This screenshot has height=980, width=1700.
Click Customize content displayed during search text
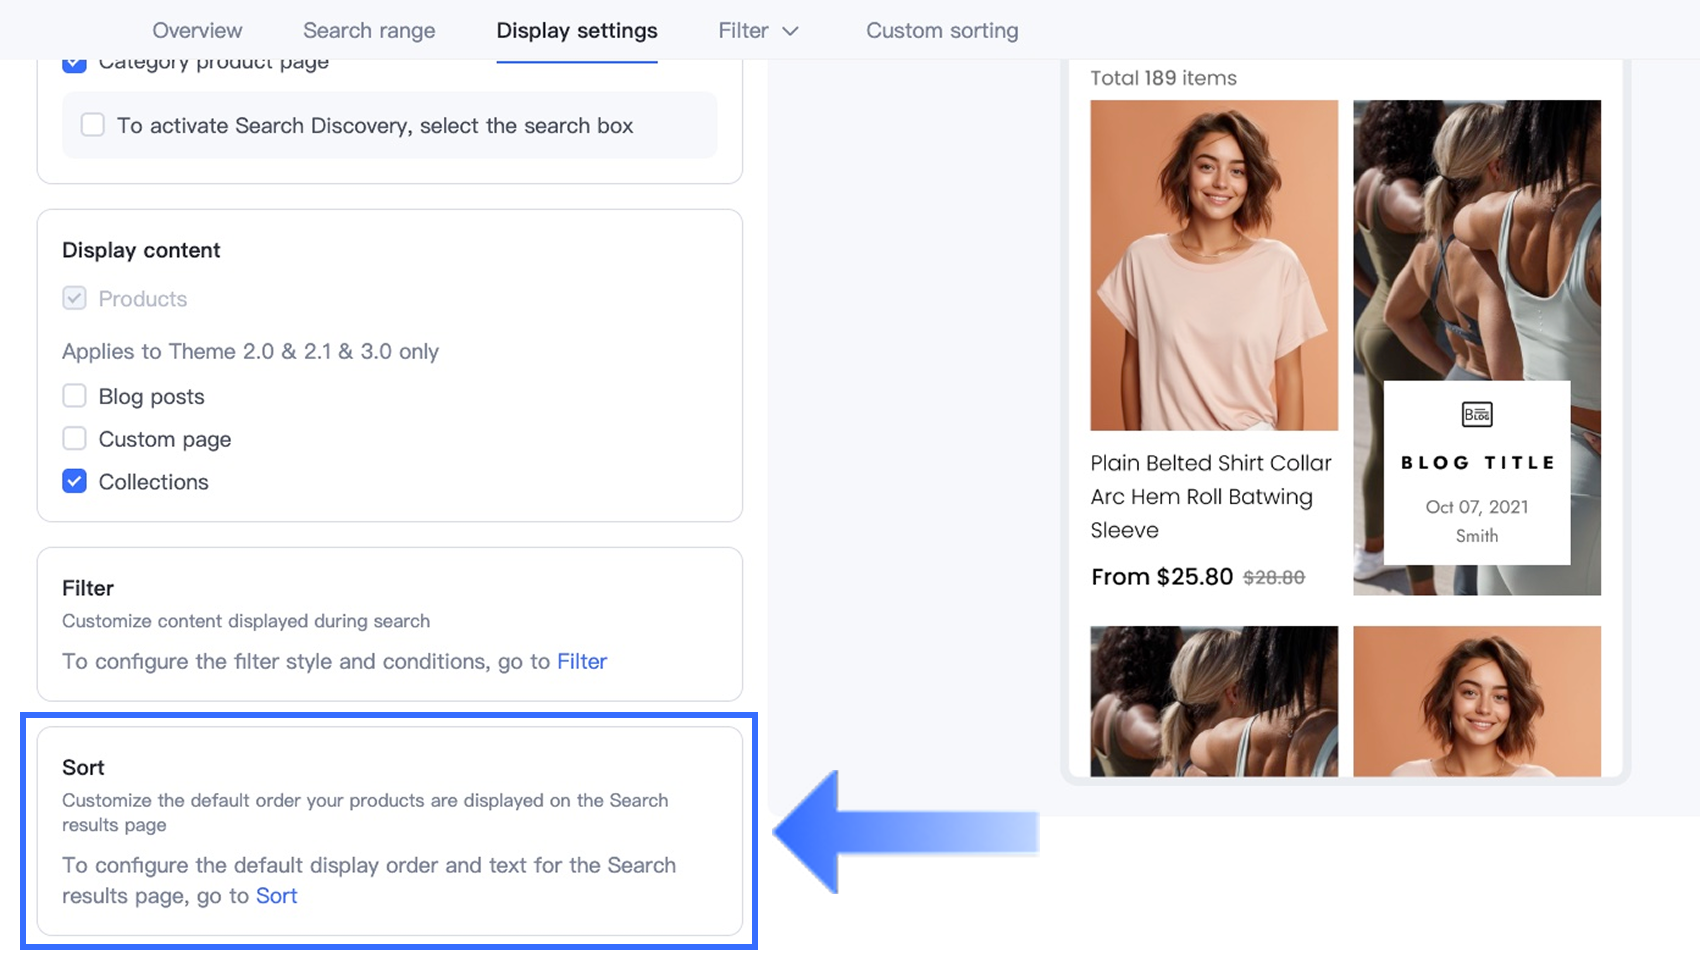[246, 621]
